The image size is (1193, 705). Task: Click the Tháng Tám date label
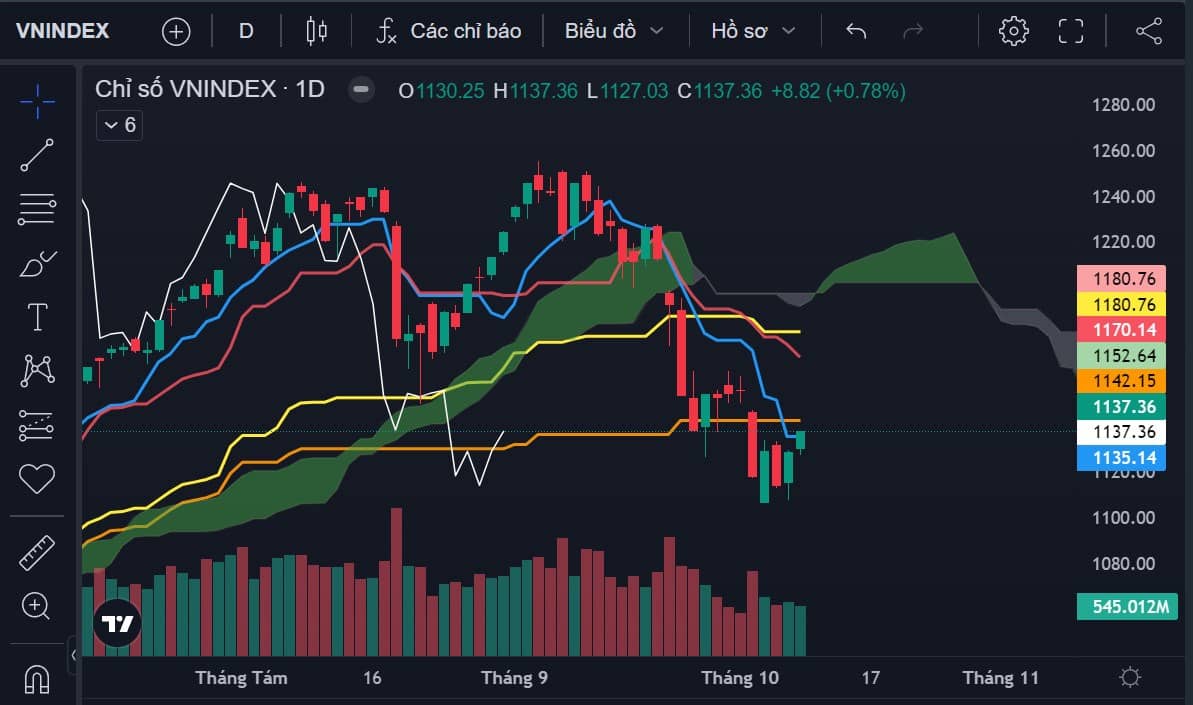241,678
